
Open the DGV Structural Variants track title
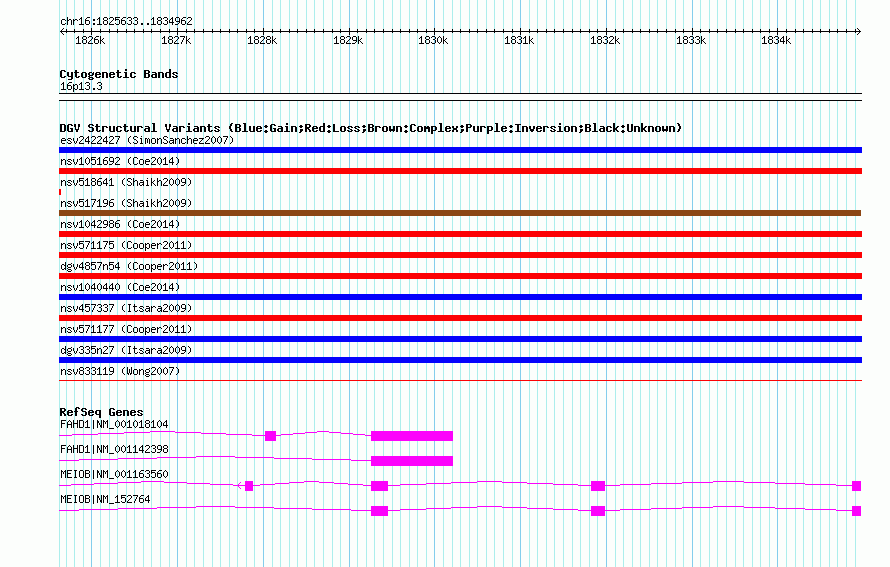(371, 128)
